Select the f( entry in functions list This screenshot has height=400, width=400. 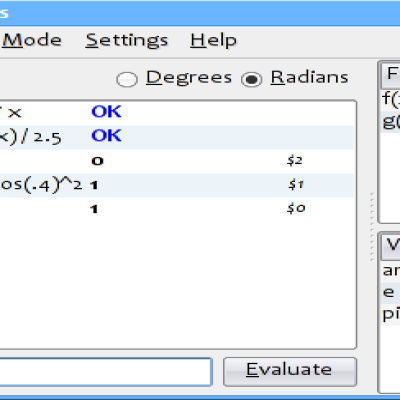pyautogui.click(x=390, y=99)
